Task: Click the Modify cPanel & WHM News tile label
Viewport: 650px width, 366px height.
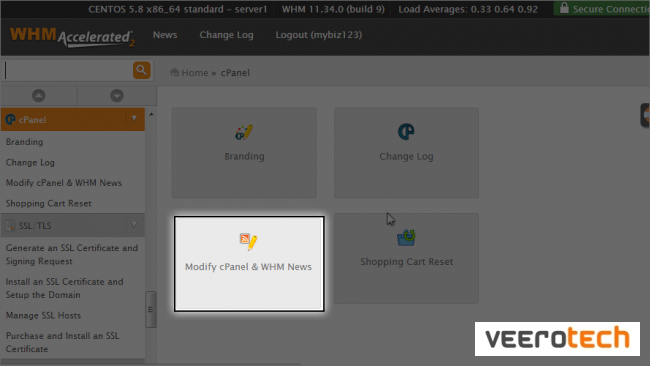Action: point(248,267)
